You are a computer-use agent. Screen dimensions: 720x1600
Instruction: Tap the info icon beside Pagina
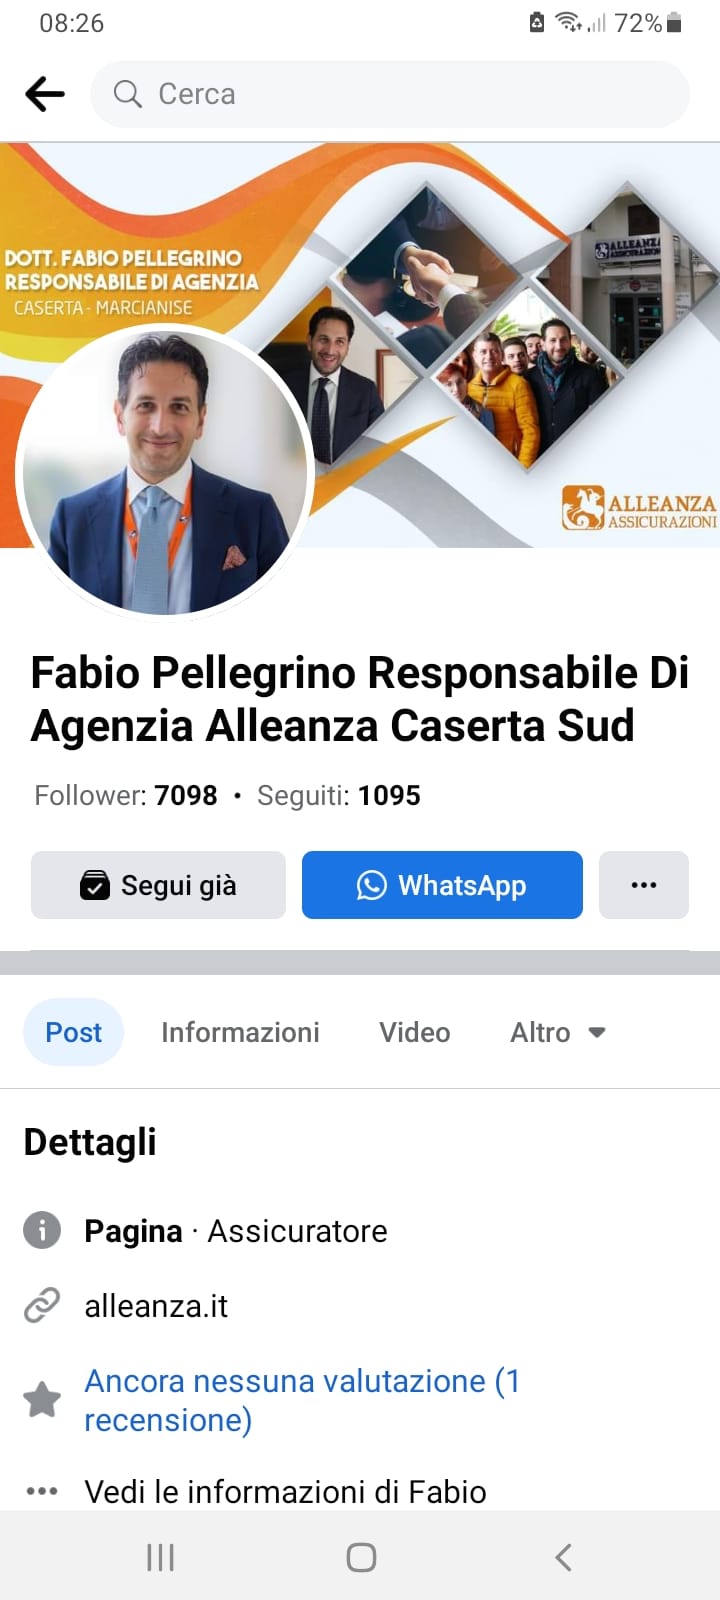tap(42, 1231)
